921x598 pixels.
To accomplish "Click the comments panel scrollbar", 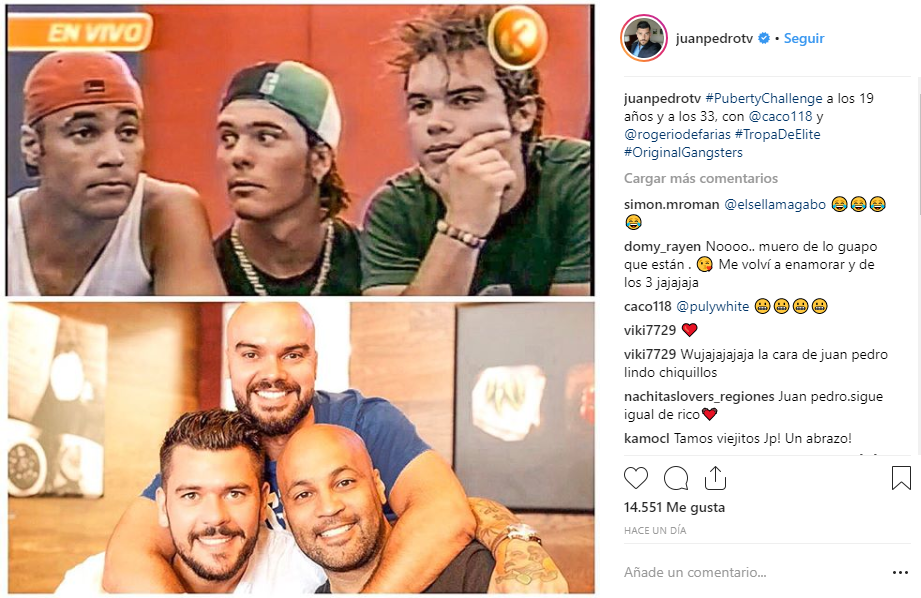I will click(917, 266).
